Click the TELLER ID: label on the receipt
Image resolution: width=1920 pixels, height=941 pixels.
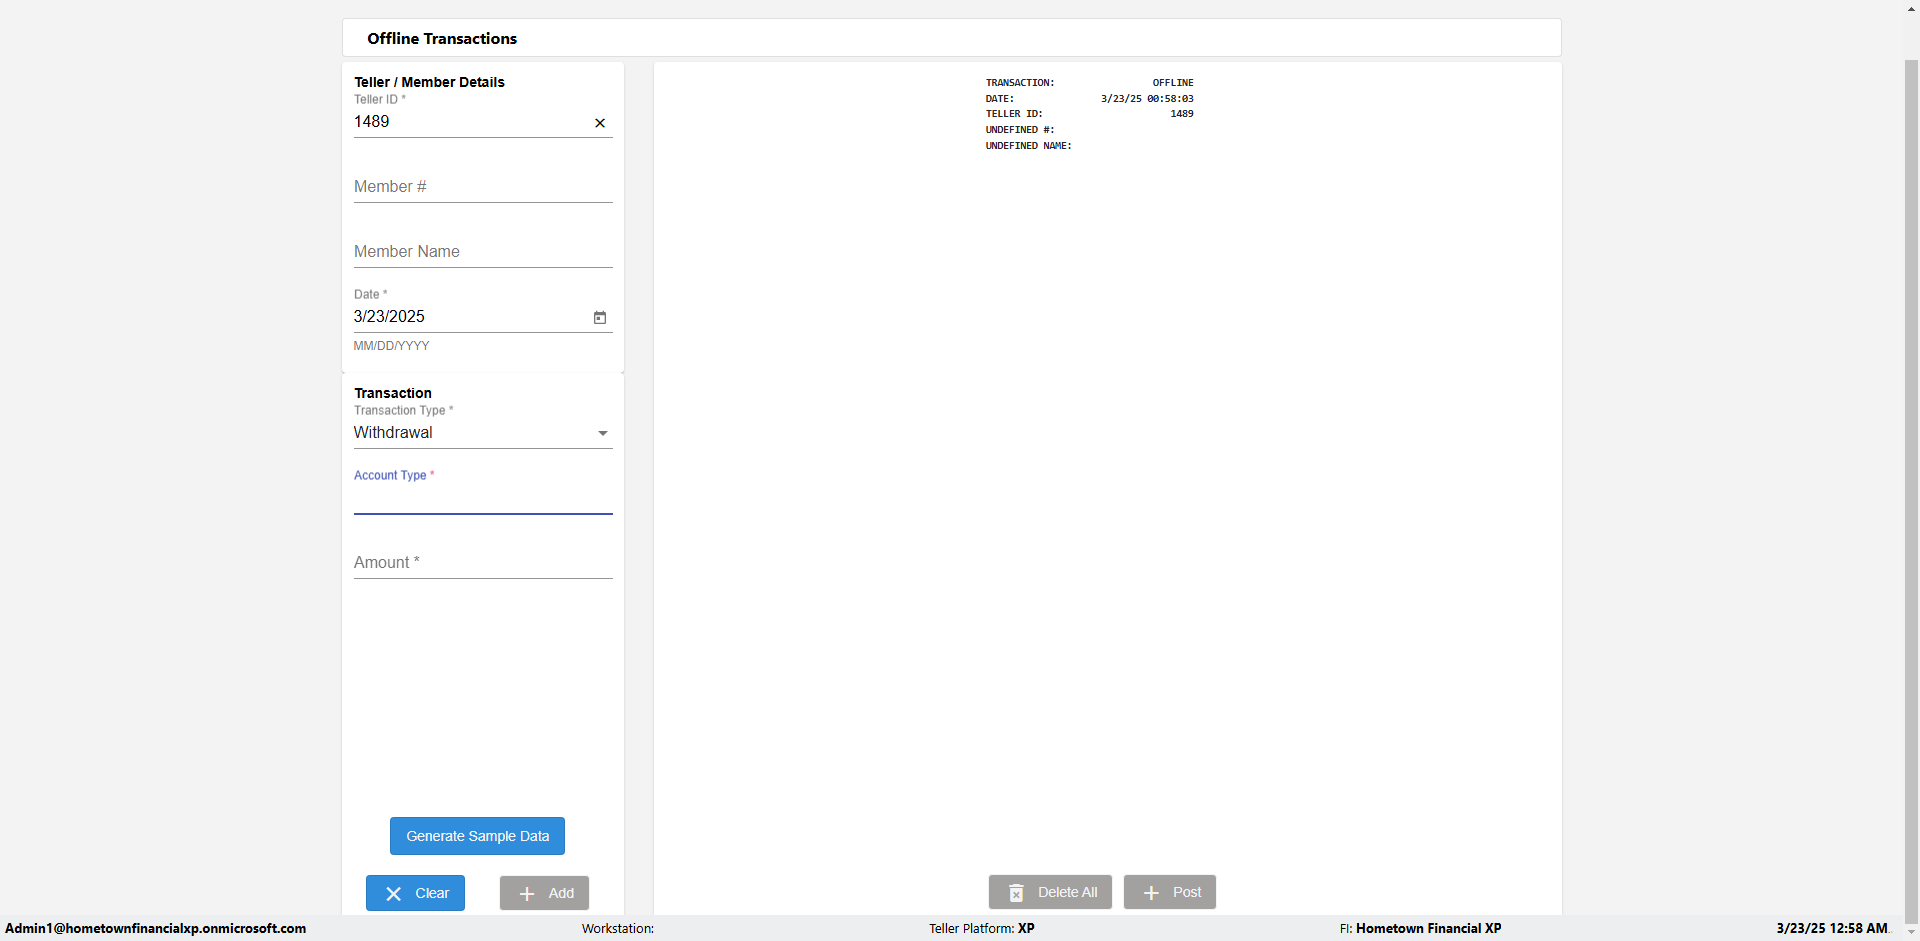[1014, 114]
